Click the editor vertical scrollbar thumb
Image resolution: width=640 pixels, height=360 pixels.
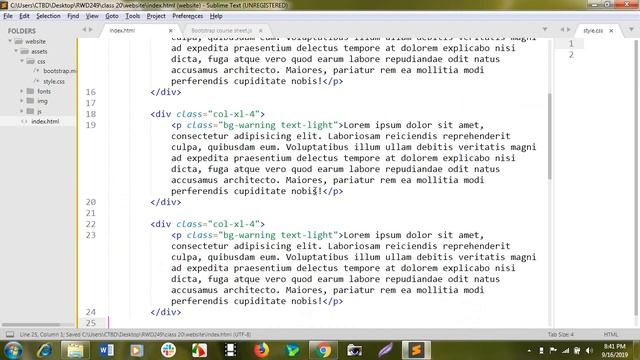(x=549, y=136)
